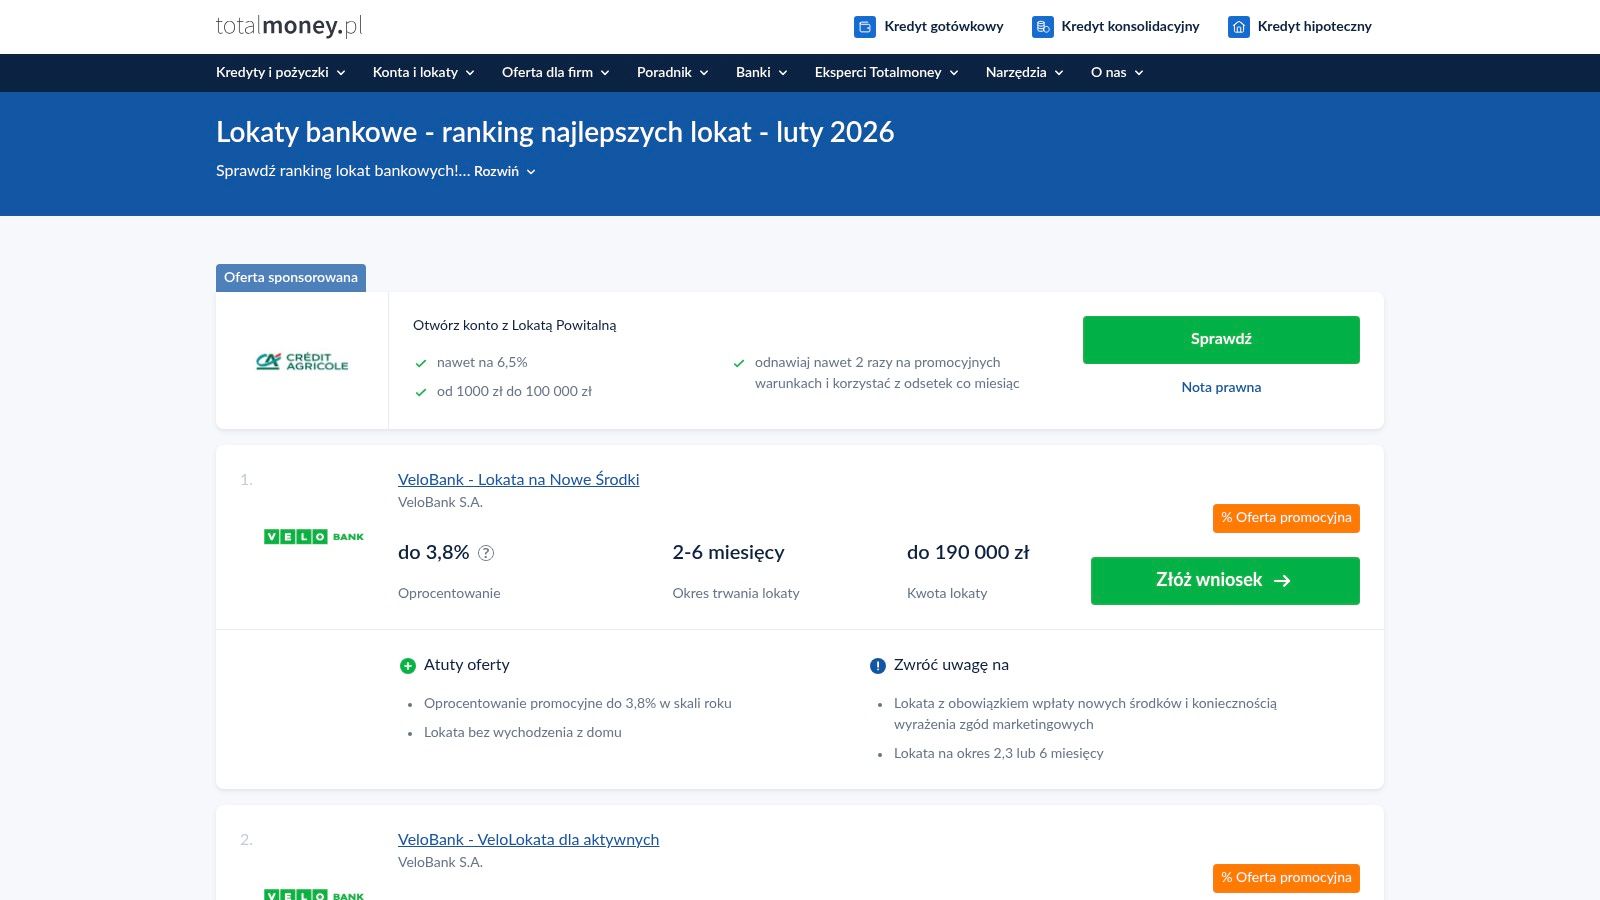
Task: Click 'Otwórz konto z Lokatą Powitalną' text
Action: pyautogui.click(x=515, y=326)
